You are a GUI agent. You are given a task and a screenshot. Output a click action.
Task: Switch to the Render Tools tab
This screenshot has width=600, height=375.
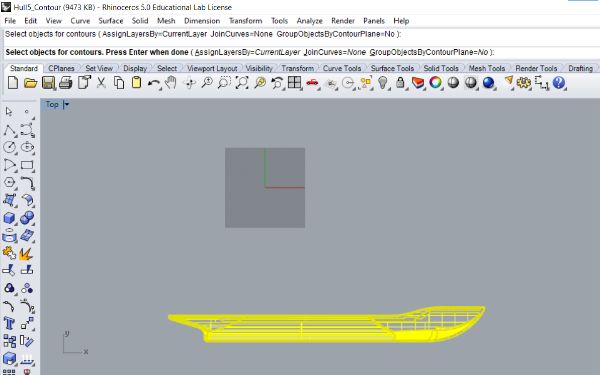coord(536,68)
